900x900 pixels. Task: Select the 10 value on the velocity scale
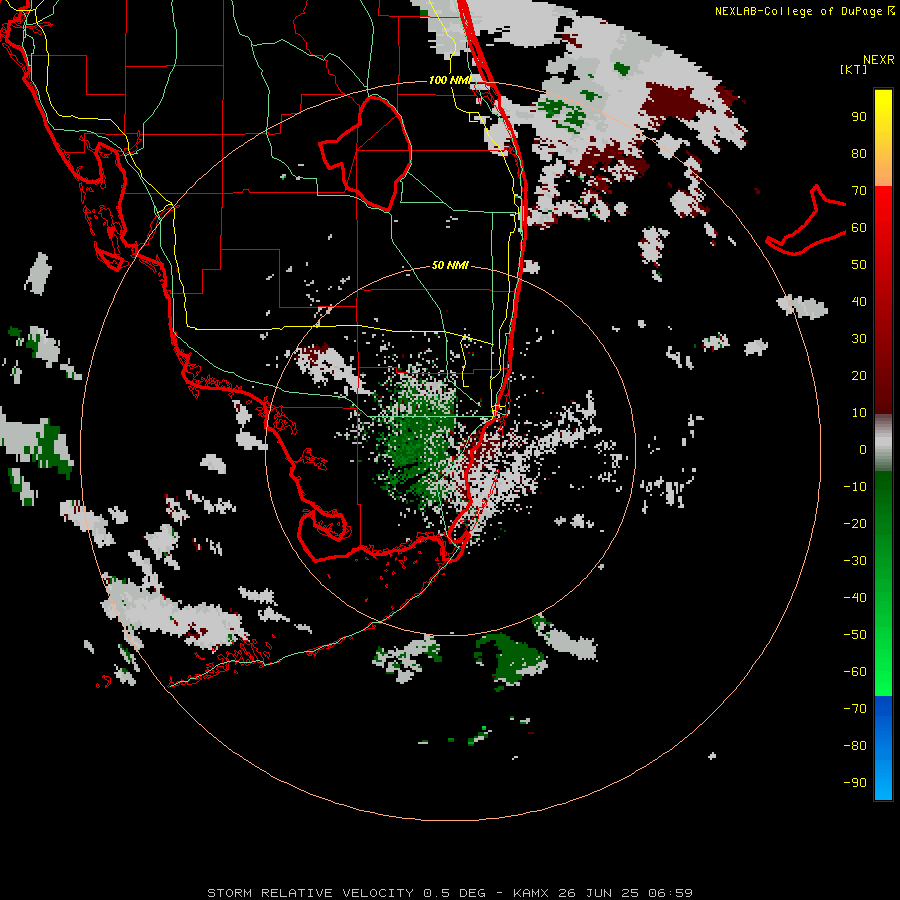[859, 413]
